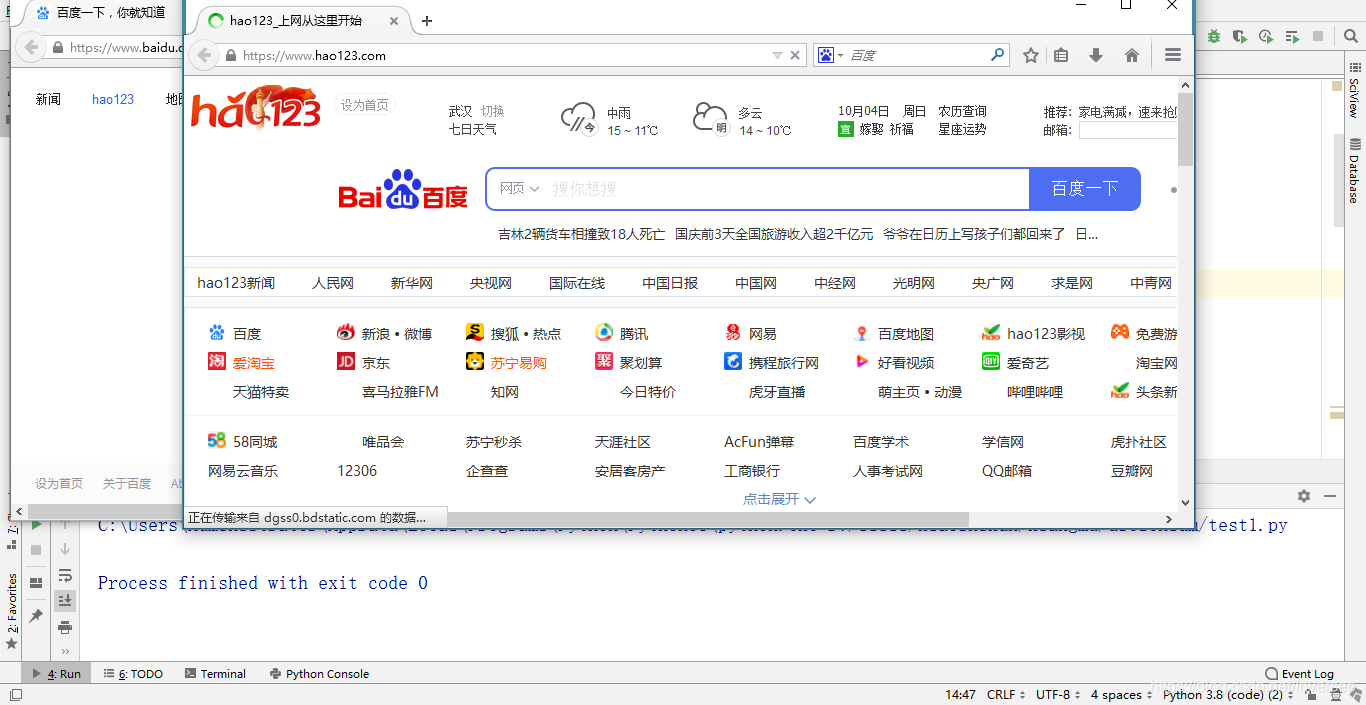Open the 新浪 · 微博 site link

click(397, 334)
